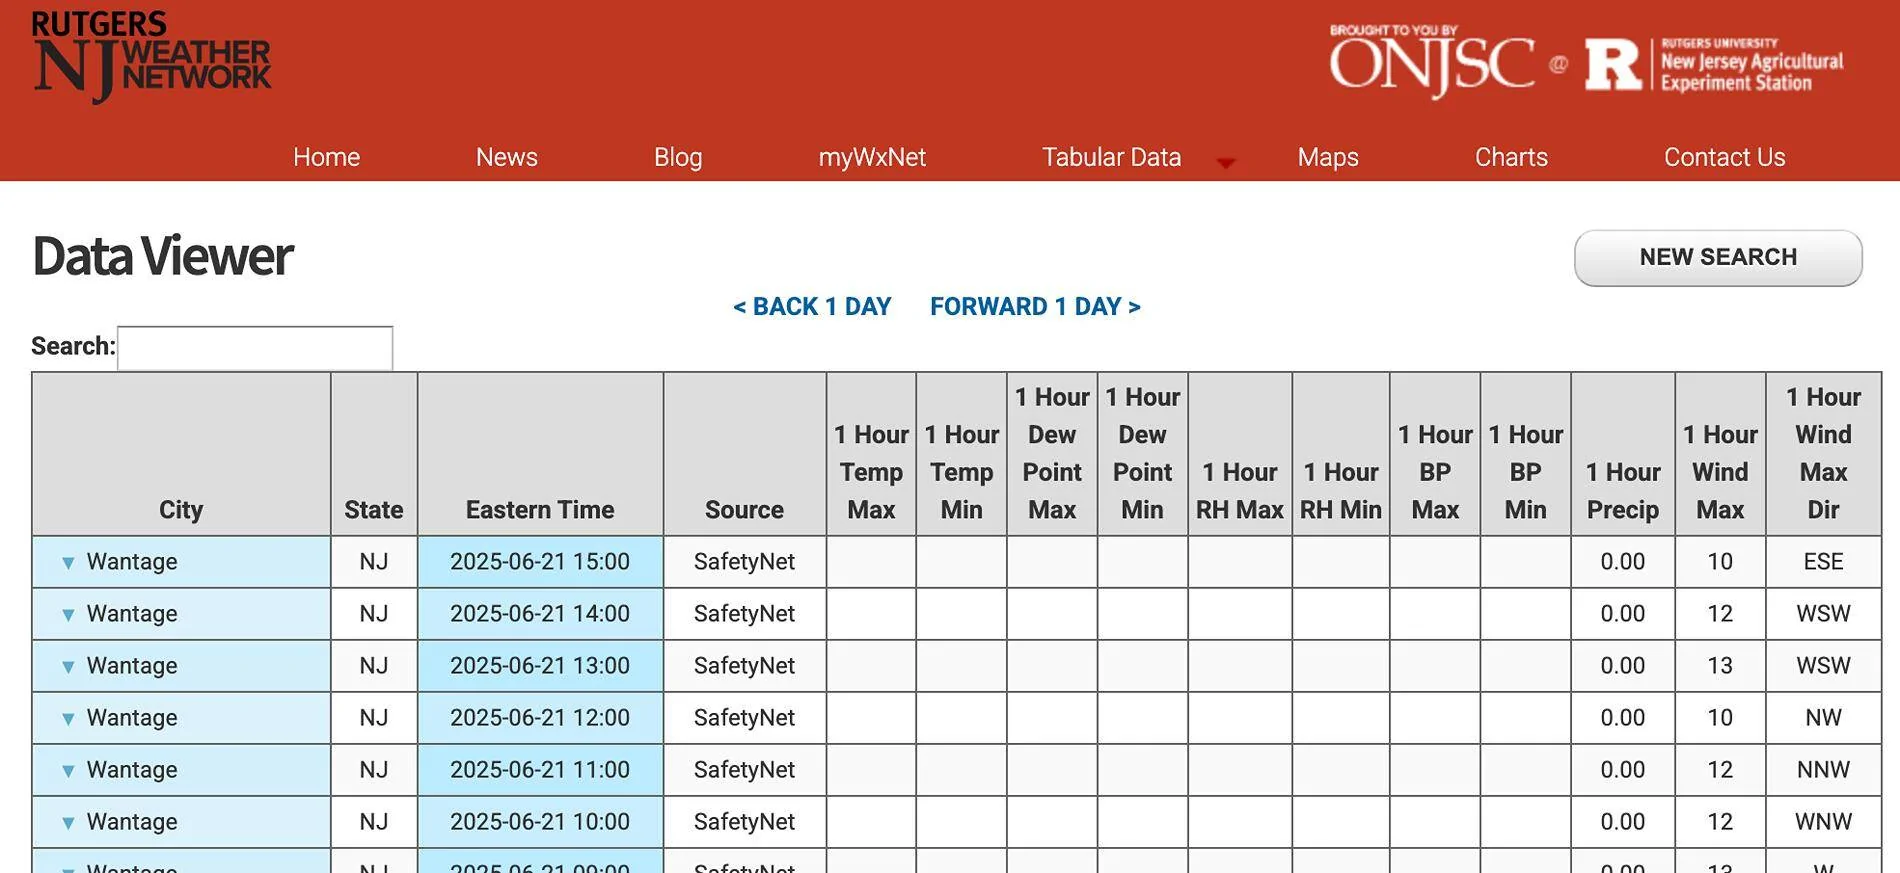
Task: Expand the Wantage 13:00 row details
Action: [x=68, y=667]
